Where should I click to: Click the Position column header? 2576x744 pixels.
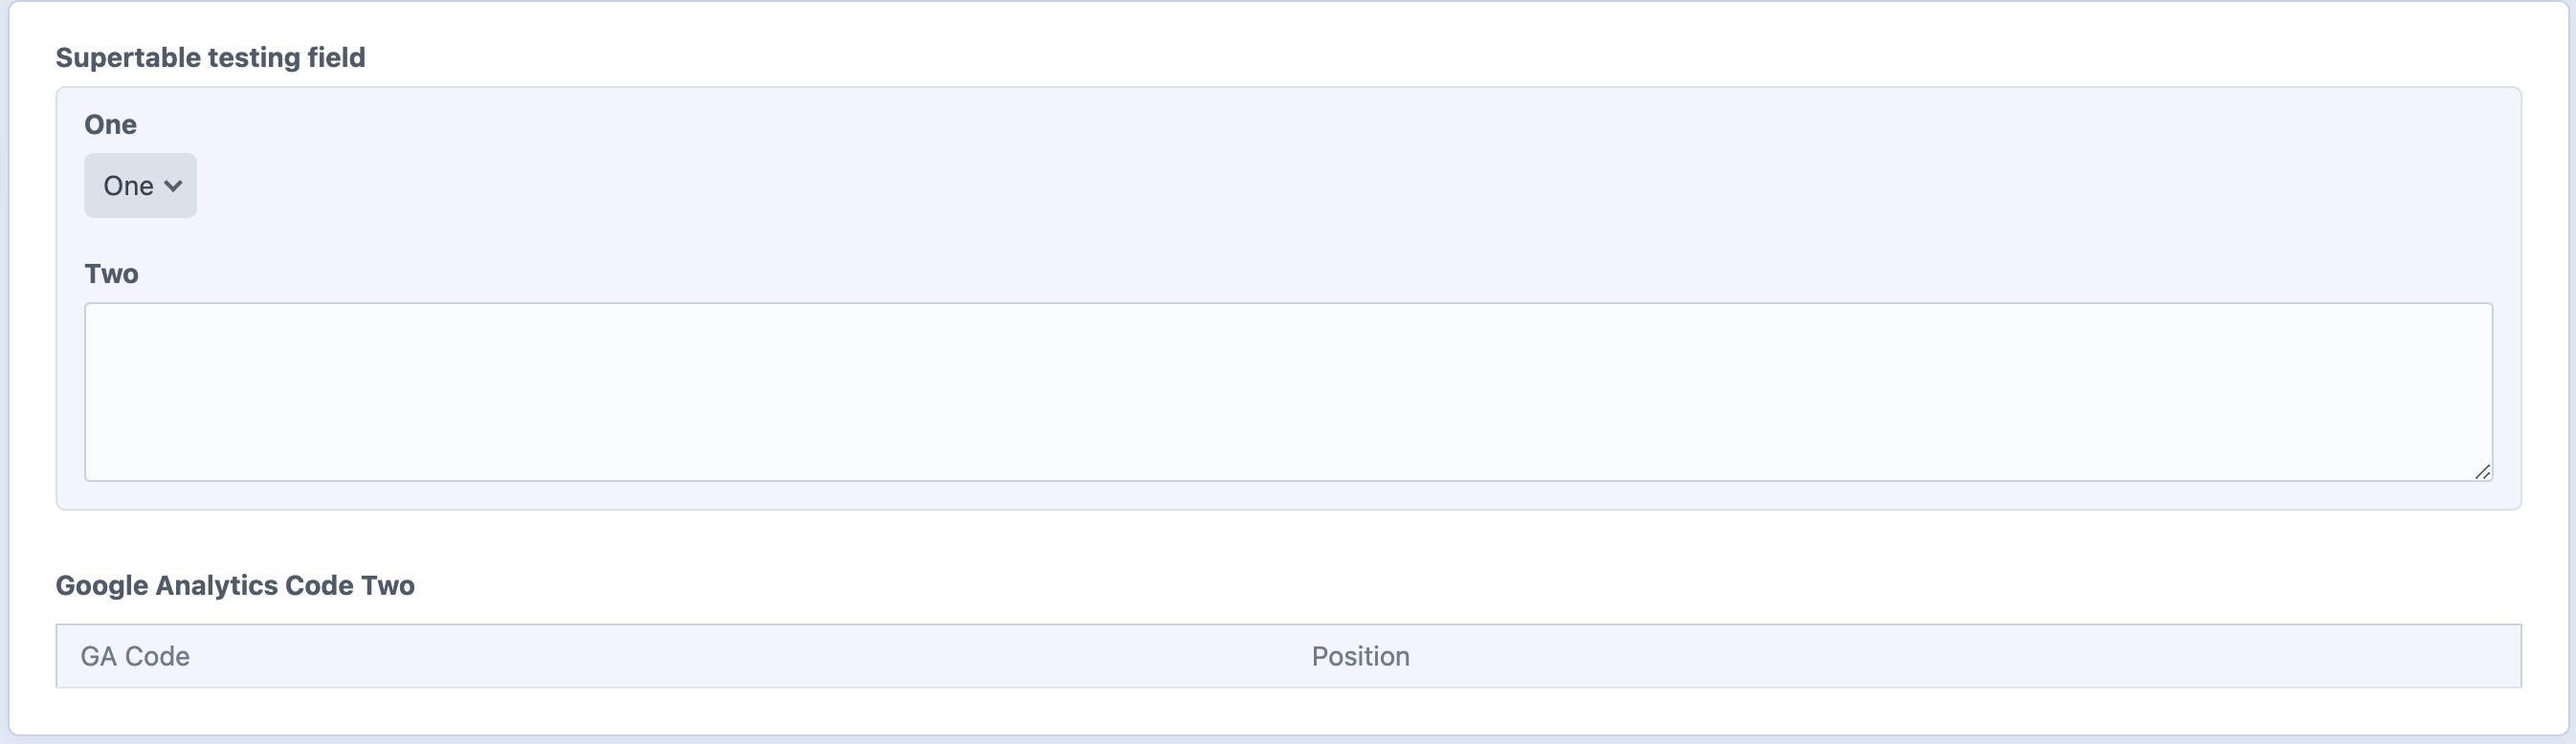[x=1361, y=656]
